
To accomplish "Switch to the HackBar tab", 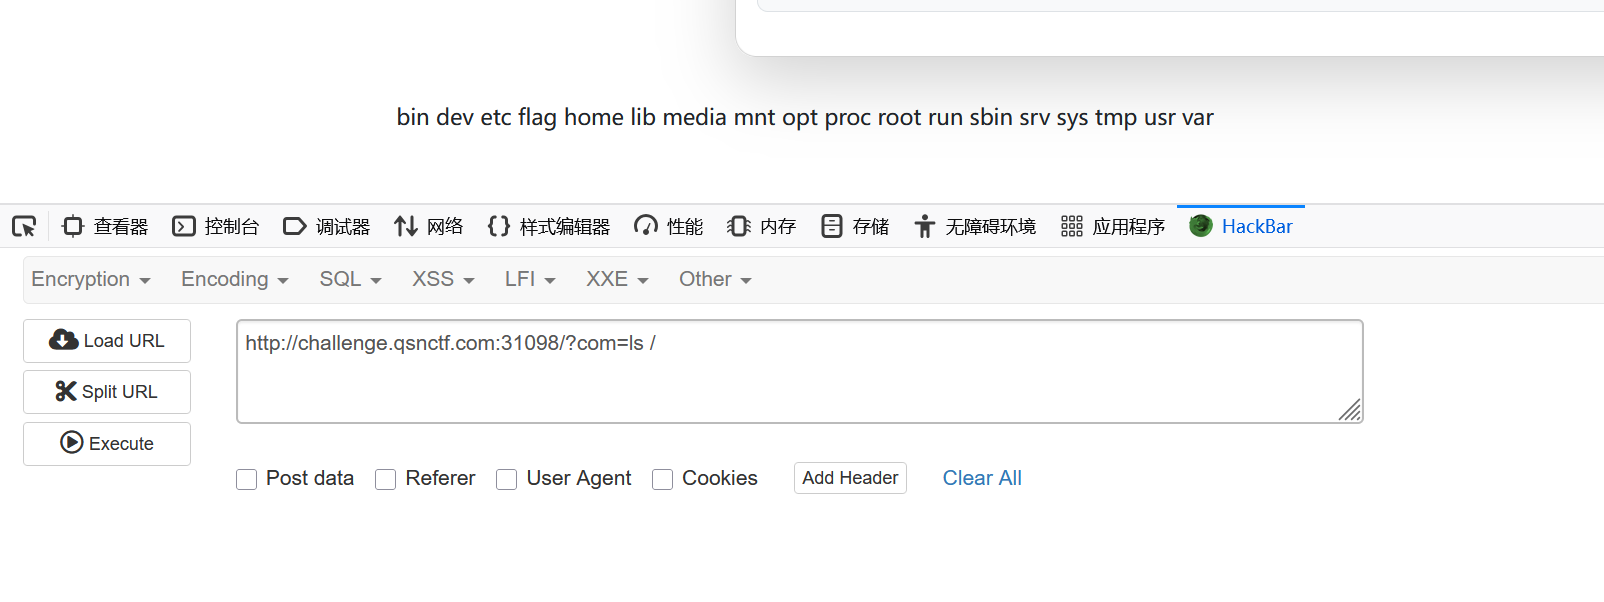I will [x=1241, y=227].
